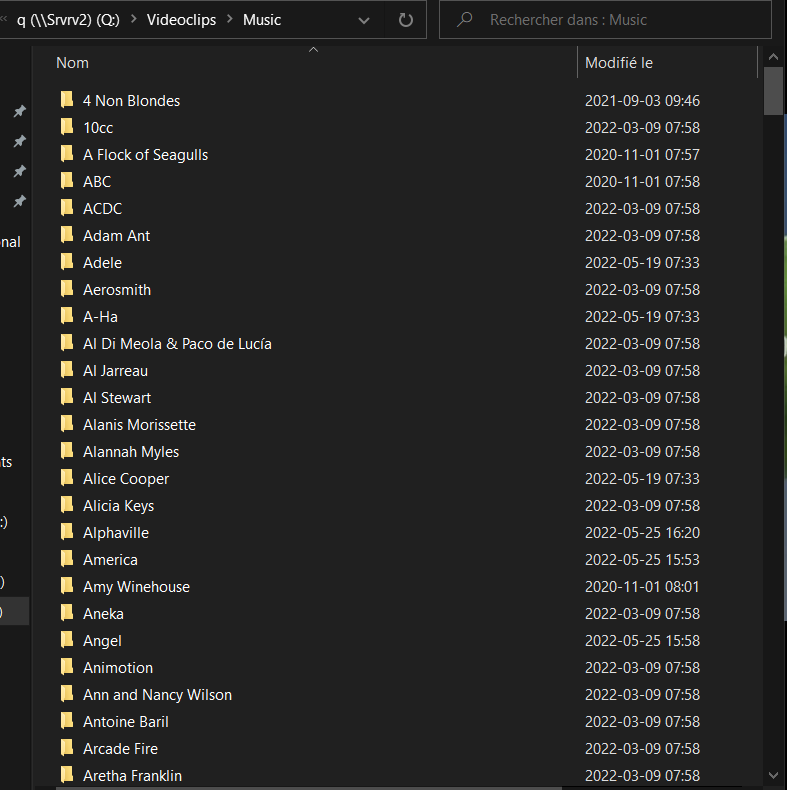Click date 2021-09-03 09:46 of 4 Non Blondes

(642, 101)
